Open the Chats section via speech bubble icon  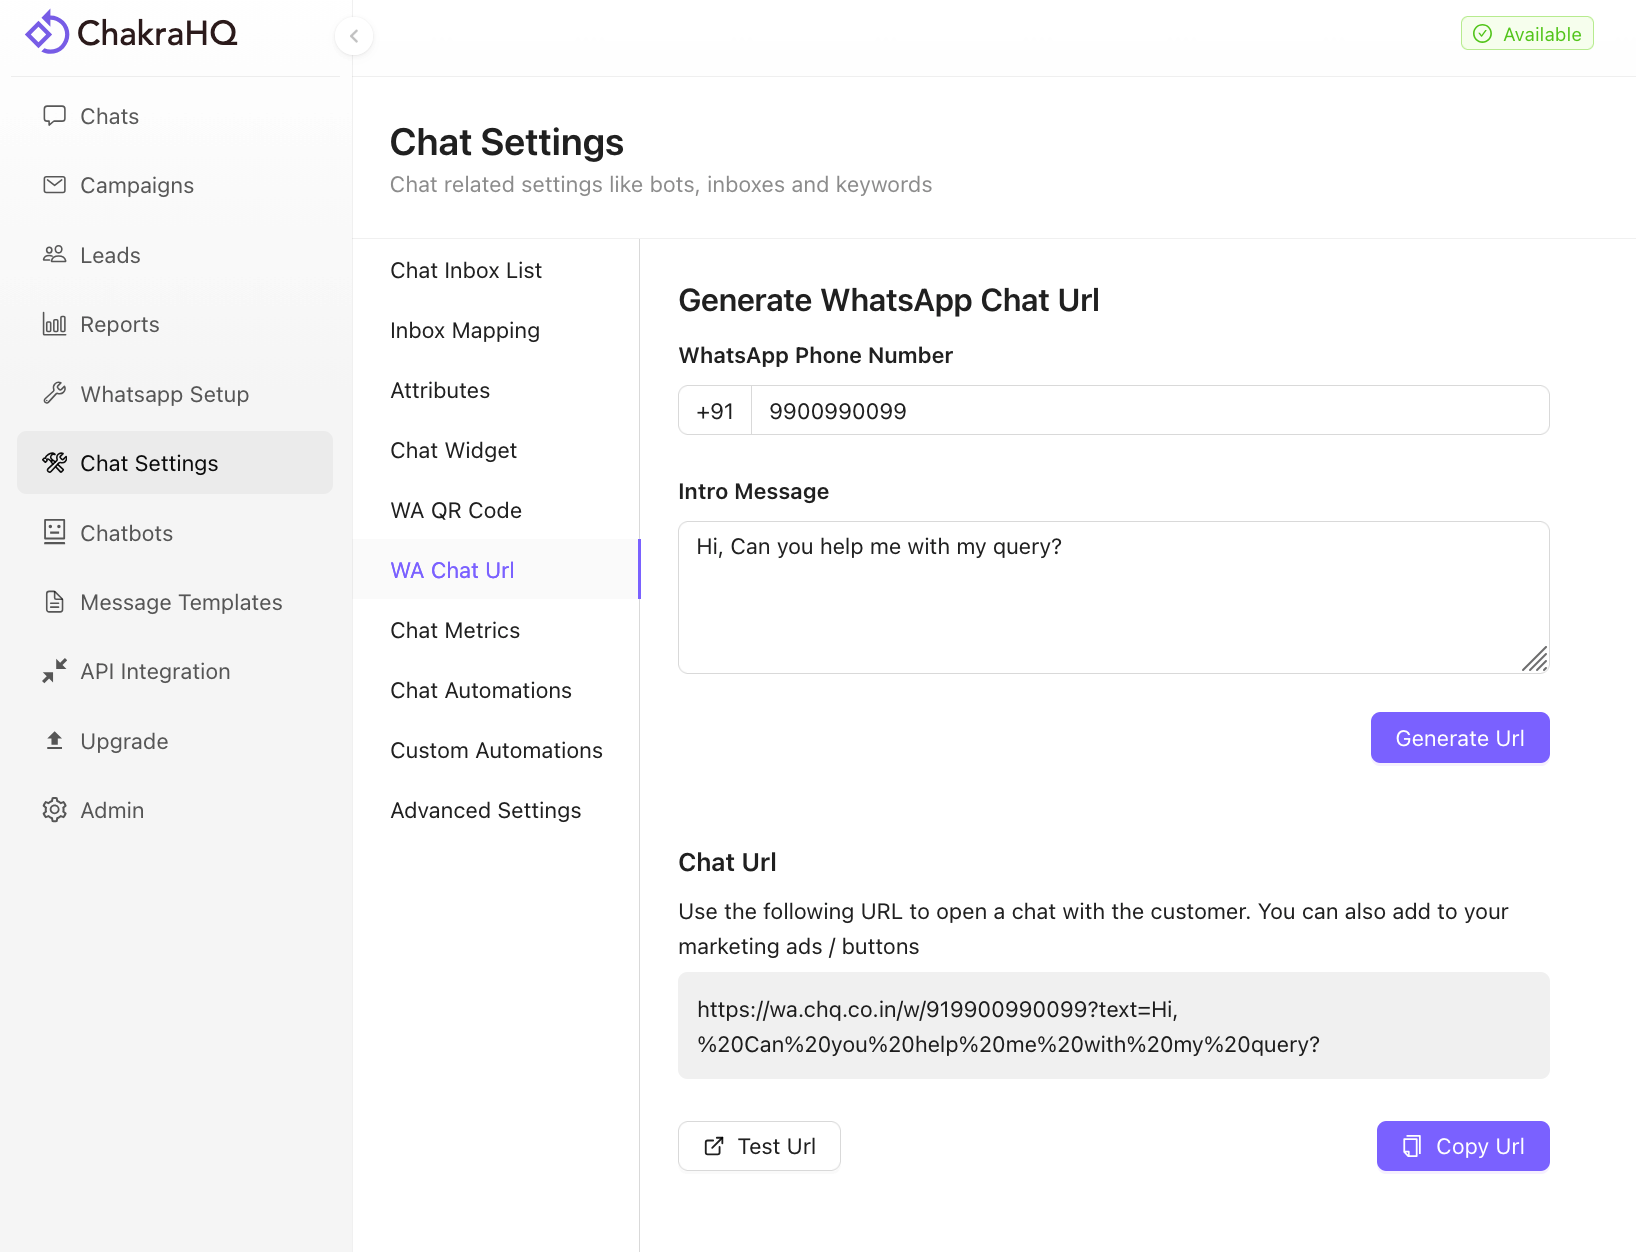pyautogui.click(x=55, y=116)
